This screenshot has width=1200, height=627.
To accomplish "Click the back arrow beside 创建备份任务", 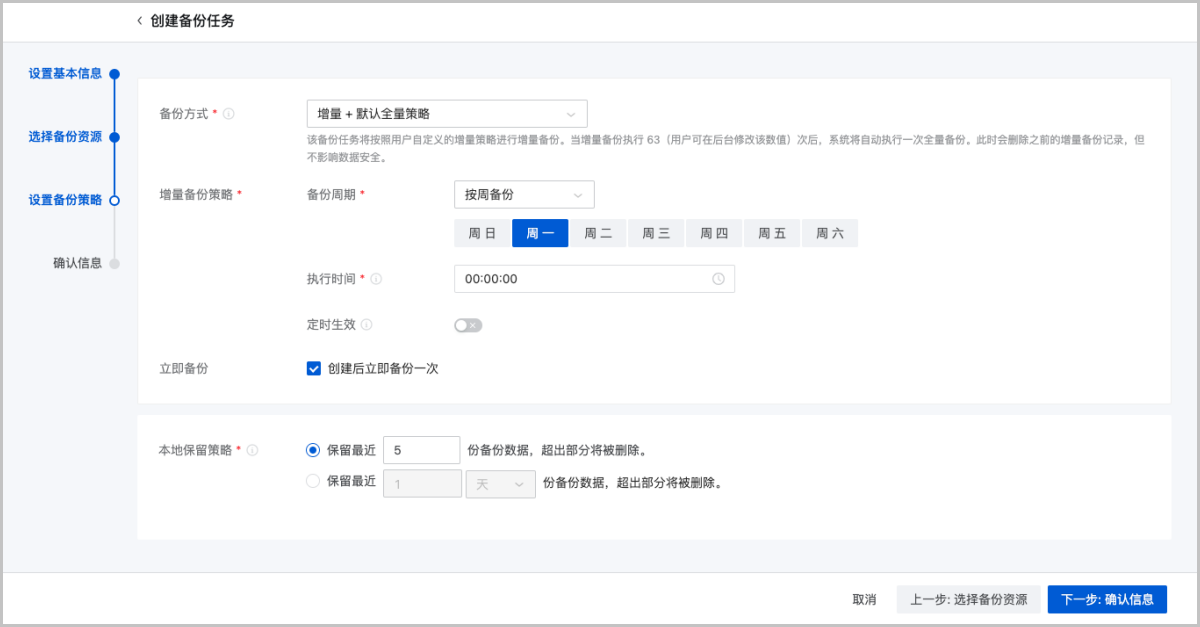I will [x=139, y=21].
